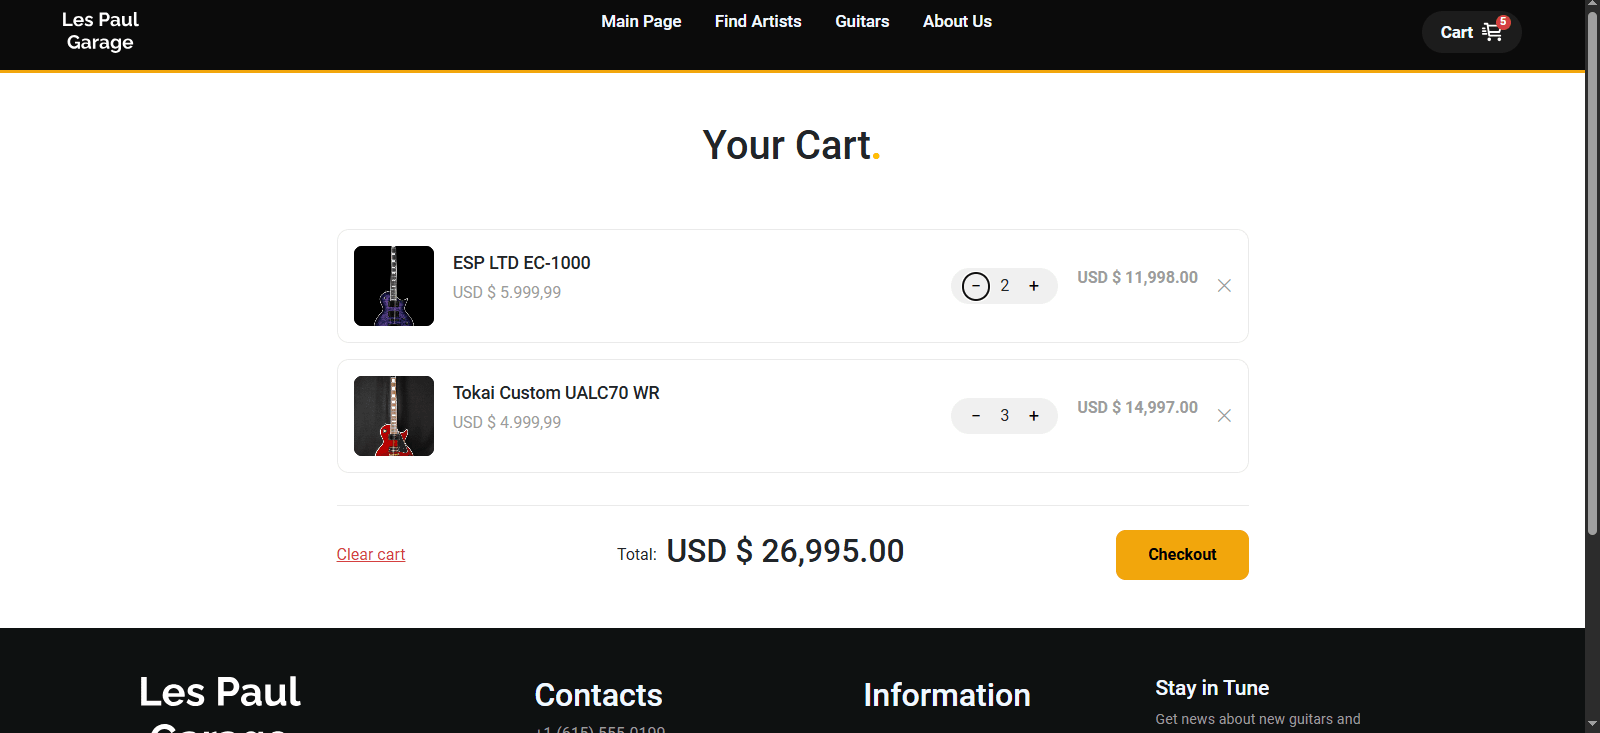Click the ESP LTD EC-1000 guitar thumbnail
This screenshot has width=1600, height=733.
(x=394, y=286)
